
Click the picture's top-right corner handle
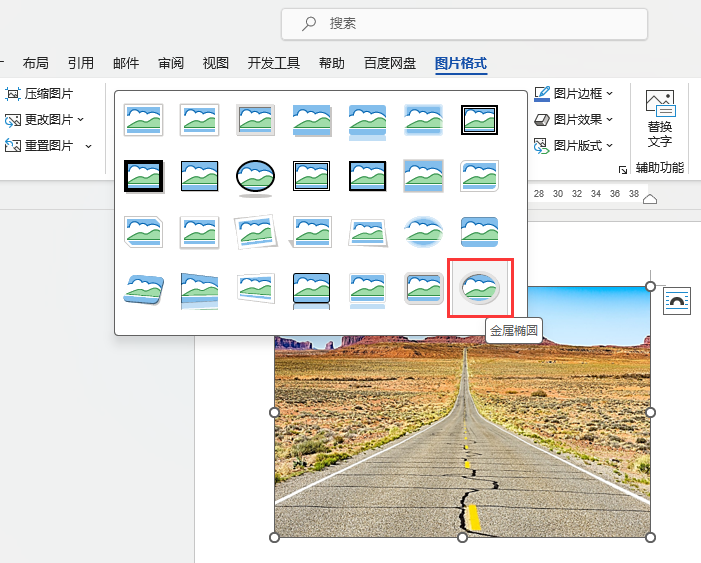pos(651,286)
